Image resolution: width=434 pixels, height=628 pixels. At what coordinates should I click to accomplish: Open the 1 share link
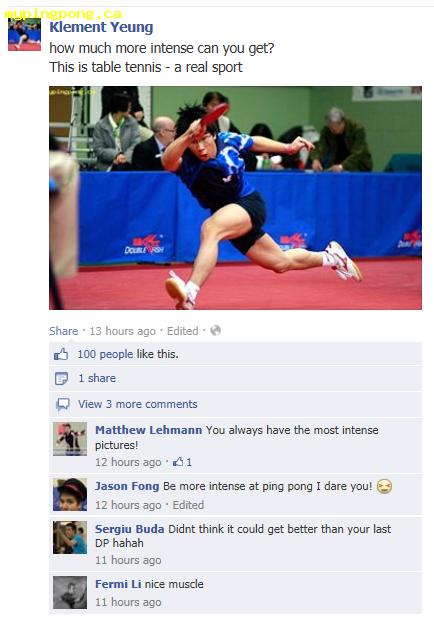[97, 378]
